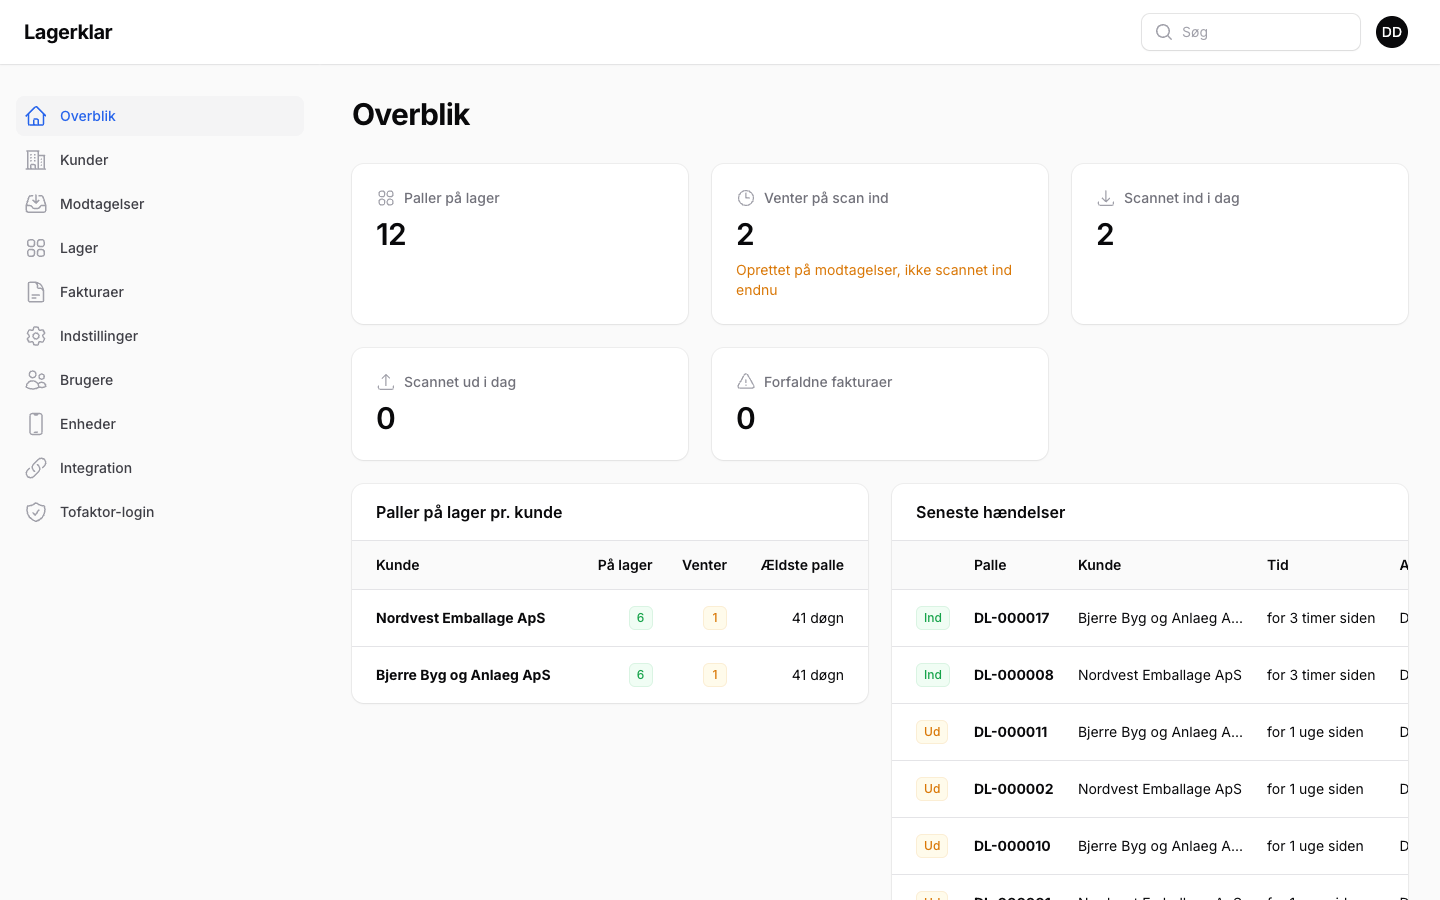Click the Modtagelser inbox icon

(36, 204)
